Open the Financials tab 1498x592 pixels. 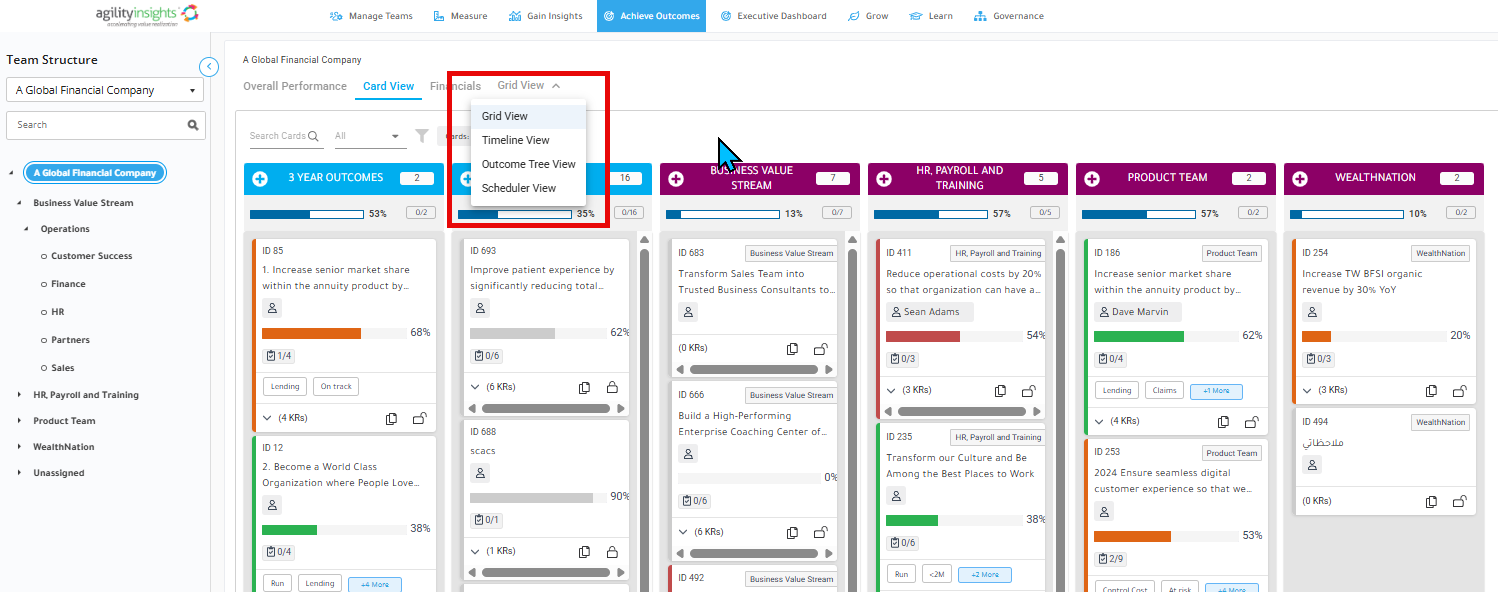click(455, 87)
